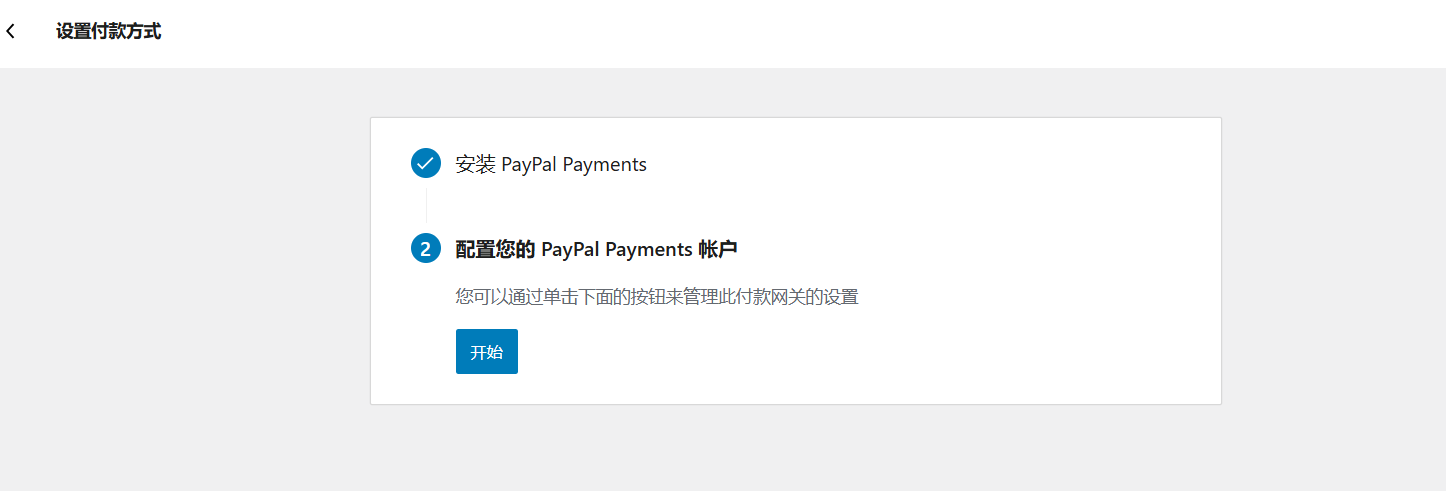Expand step 2 of the setup stepper
The image size is (1446, 491).
(x=597, y=249)
